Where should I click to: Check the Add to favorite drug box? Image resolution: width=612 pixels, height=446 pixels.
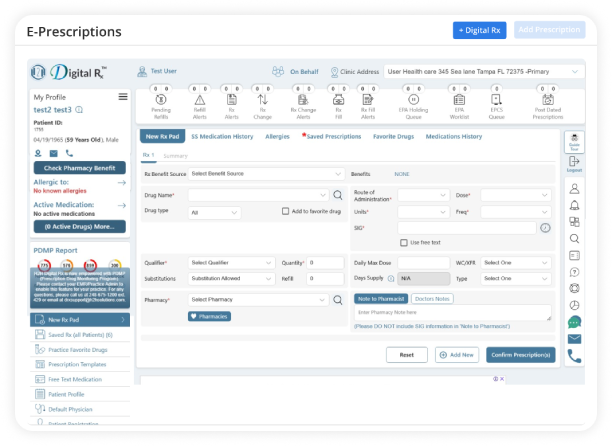pos(285,212)
